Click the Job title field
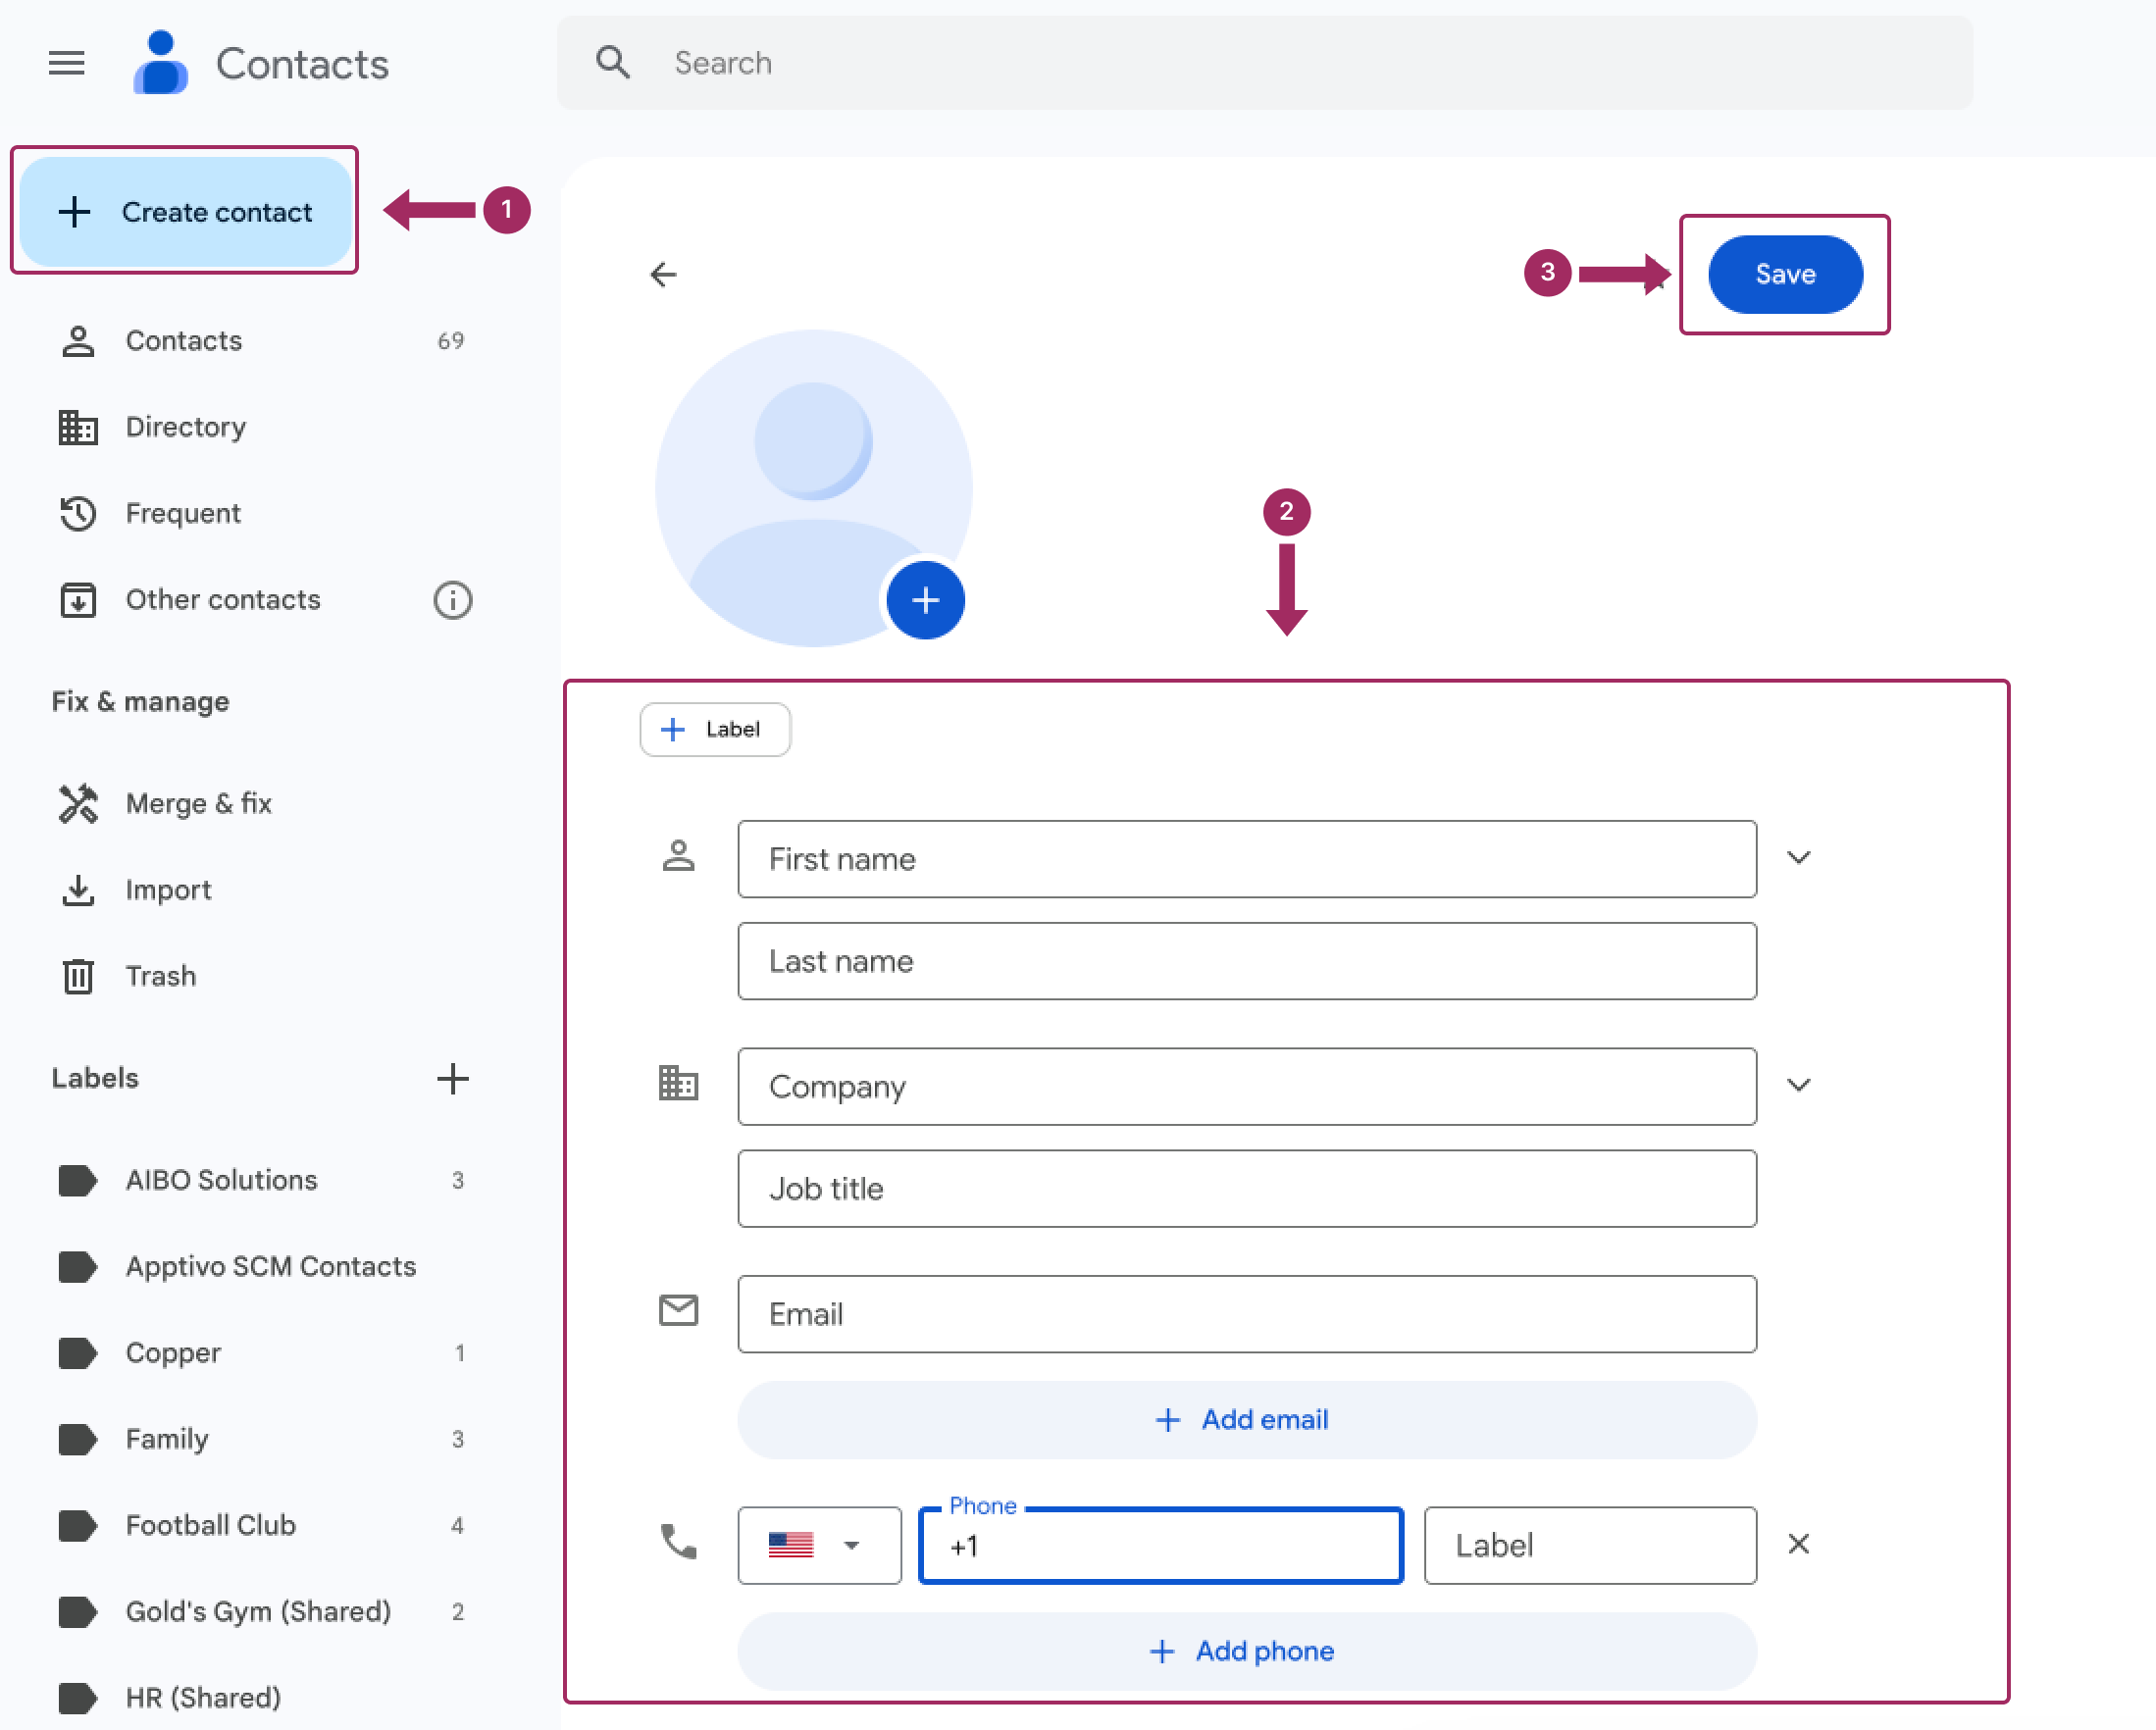The height and width of the screenshot is (1730, 2156). point(1247,1189)
